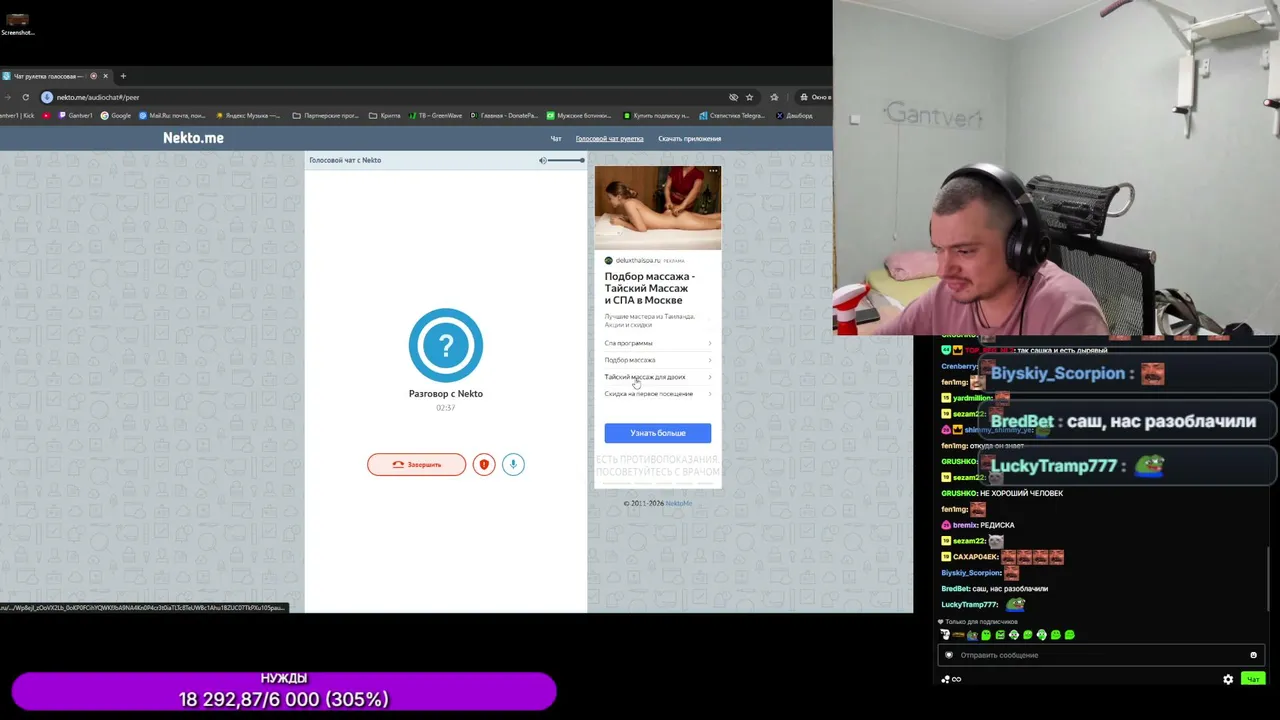
Task: Click the small BredBet chat message
Action: click(x=995, y=589)
